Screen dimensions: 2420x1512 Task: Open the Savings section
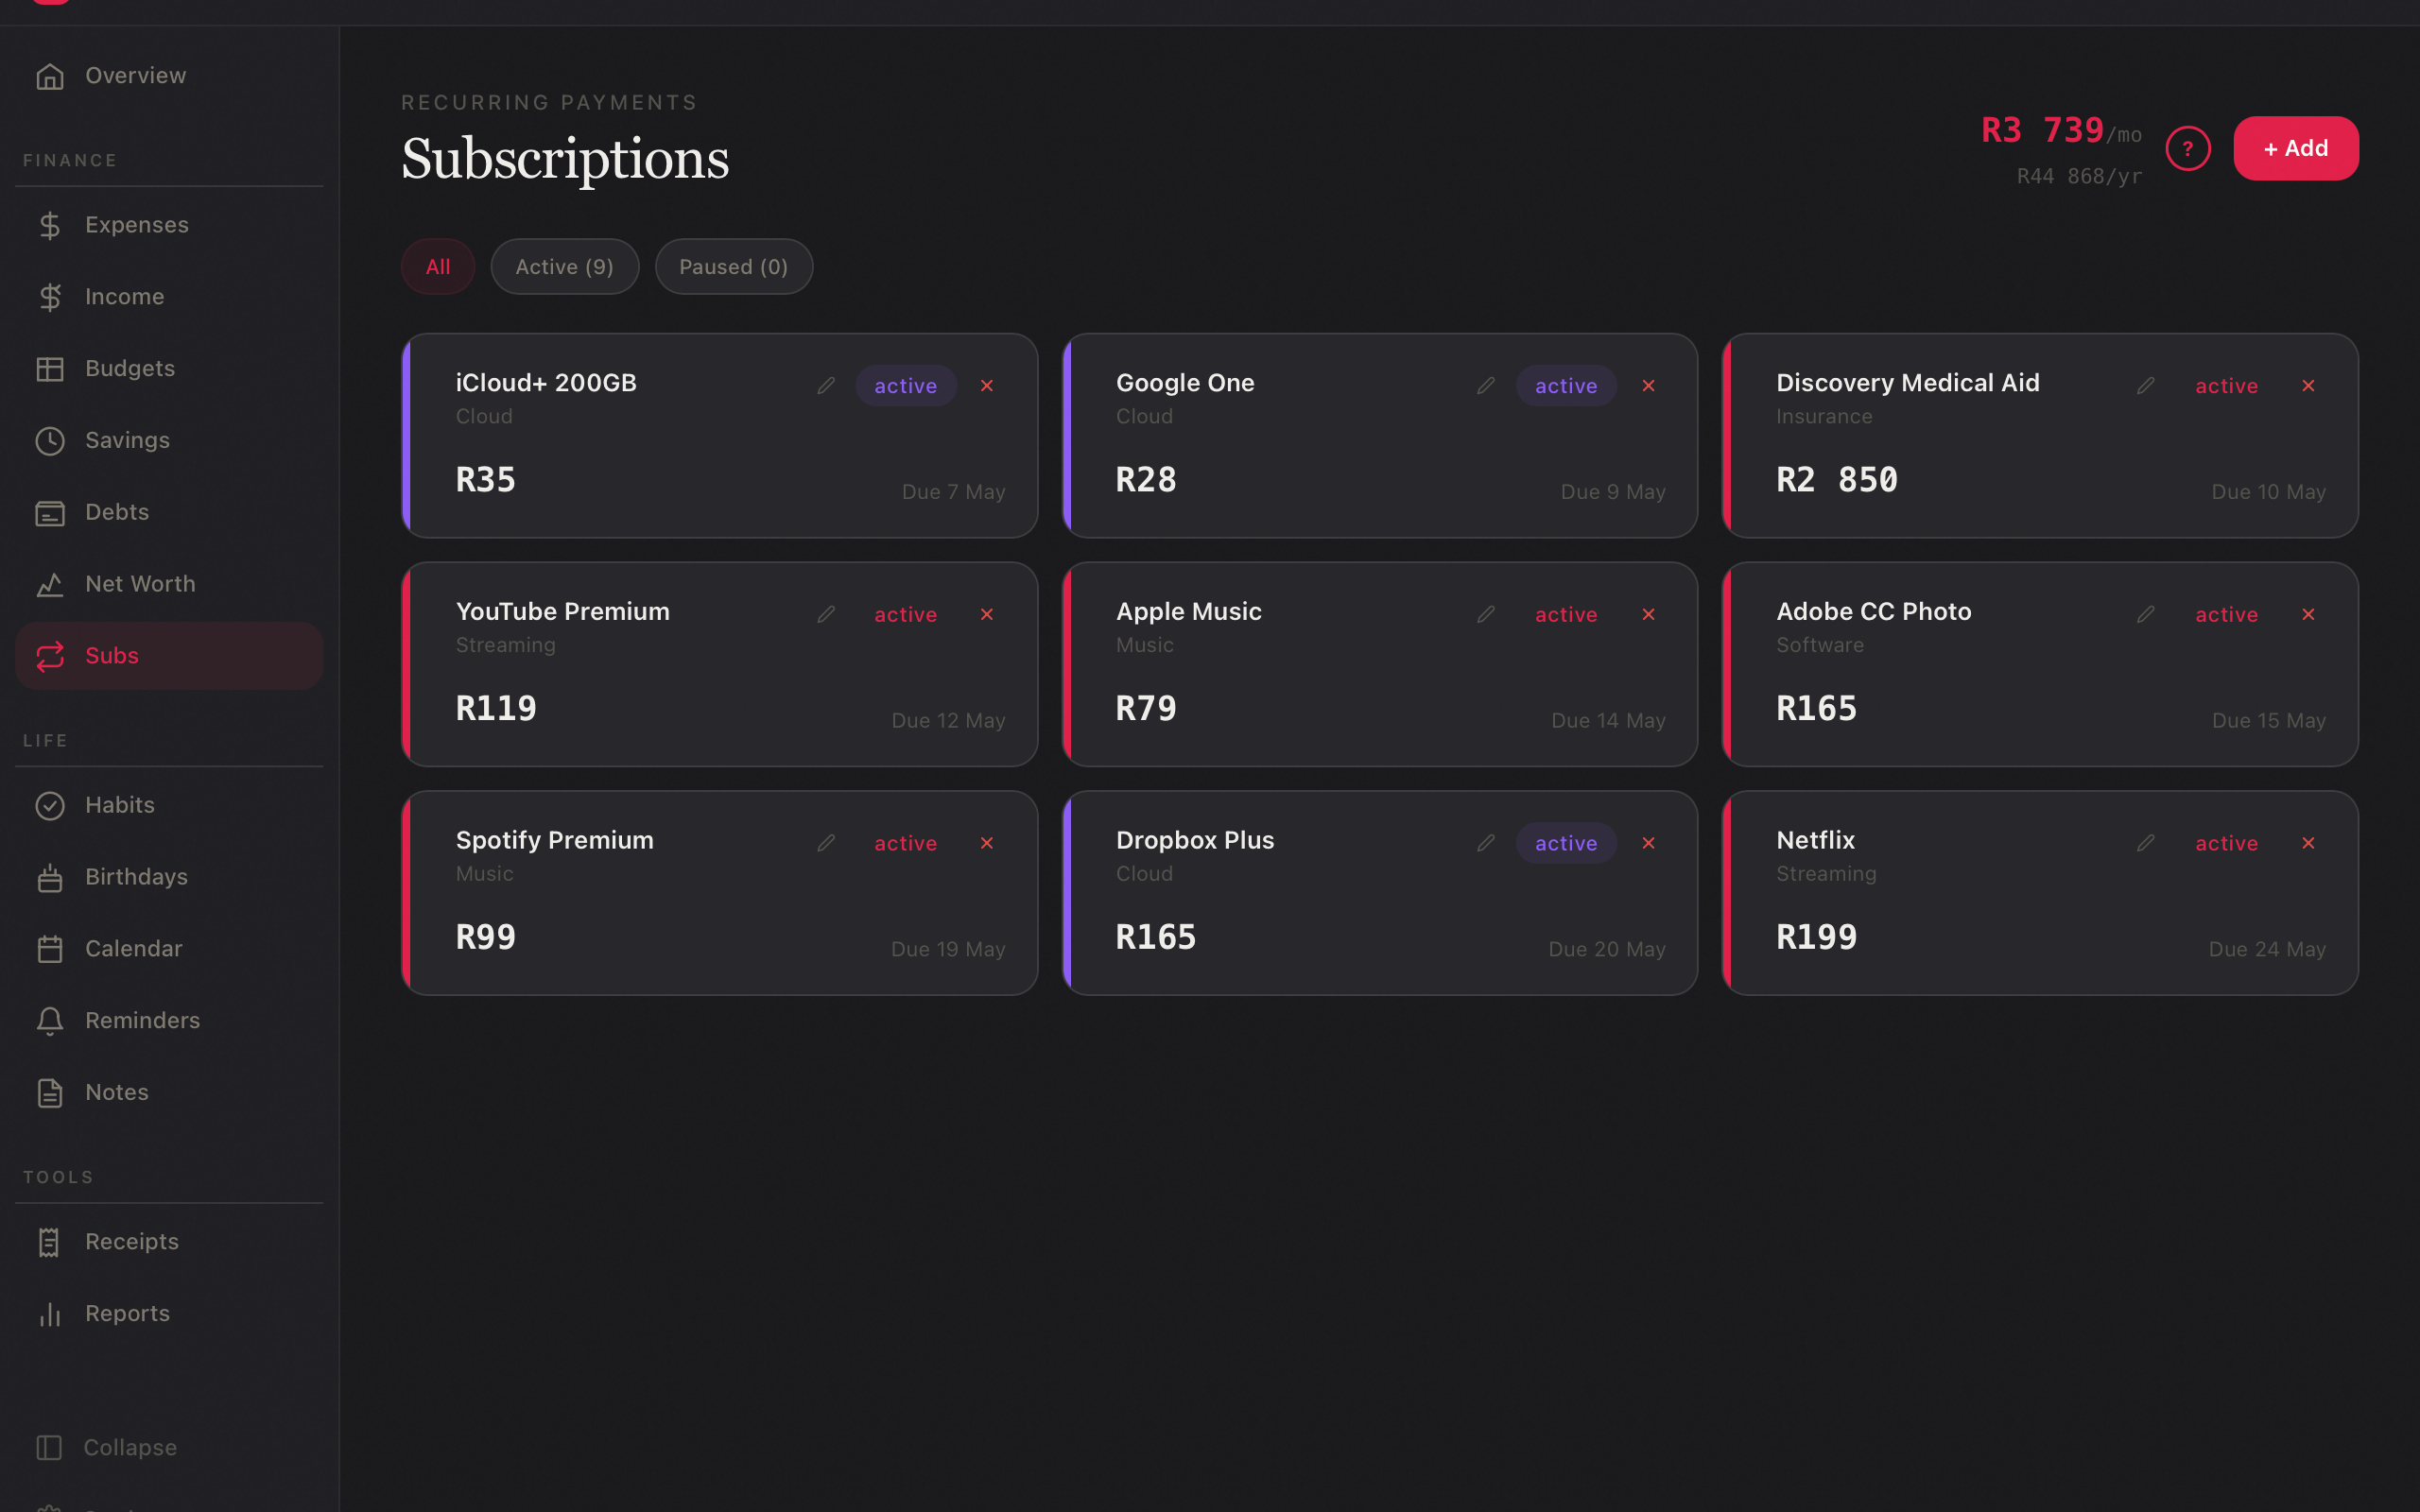tap(169, 441)
